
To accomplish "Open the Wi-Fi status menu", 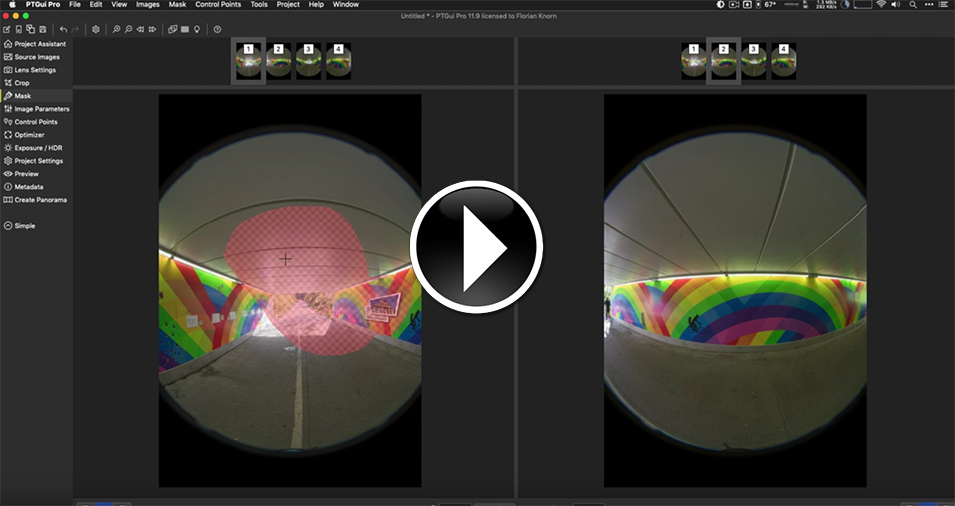I will click(881, 4).
